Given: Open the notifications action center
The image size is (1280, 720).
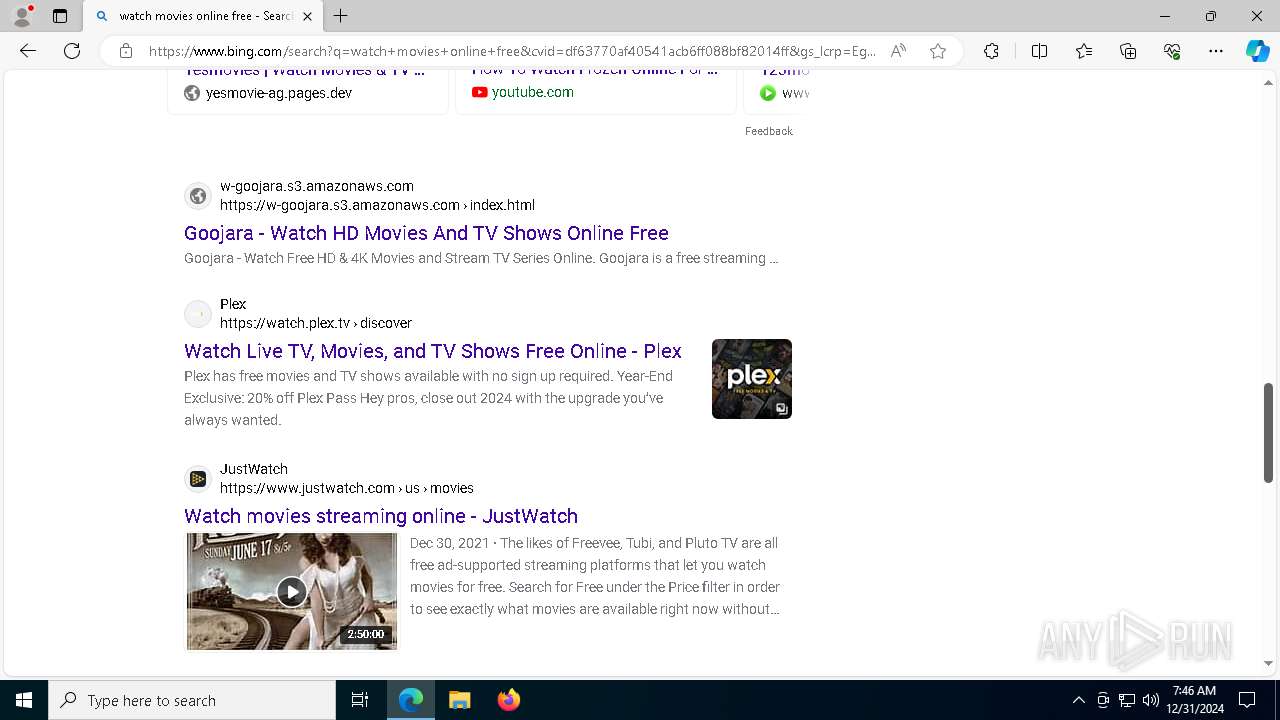Looking at the screenshot, I should pos(1247,700).
